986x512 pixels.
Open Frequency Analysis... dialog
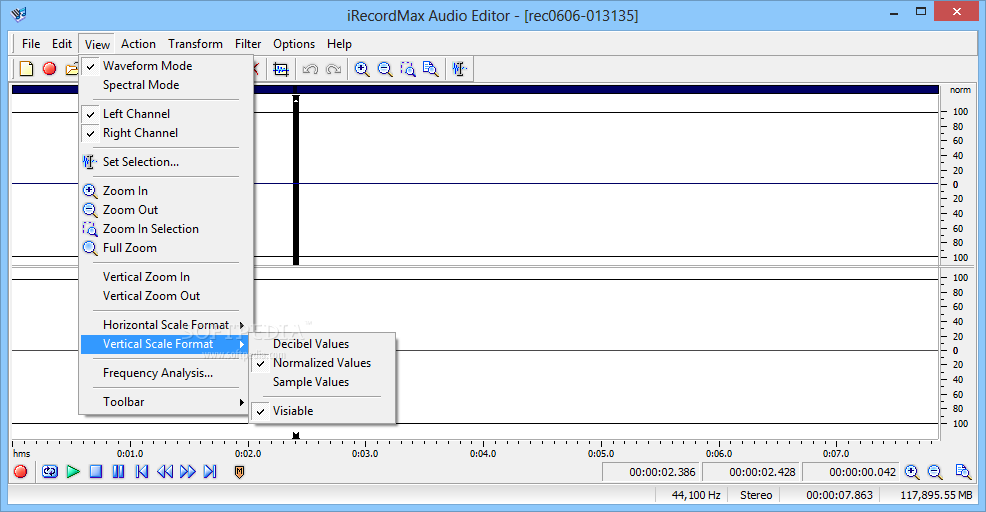166,373
